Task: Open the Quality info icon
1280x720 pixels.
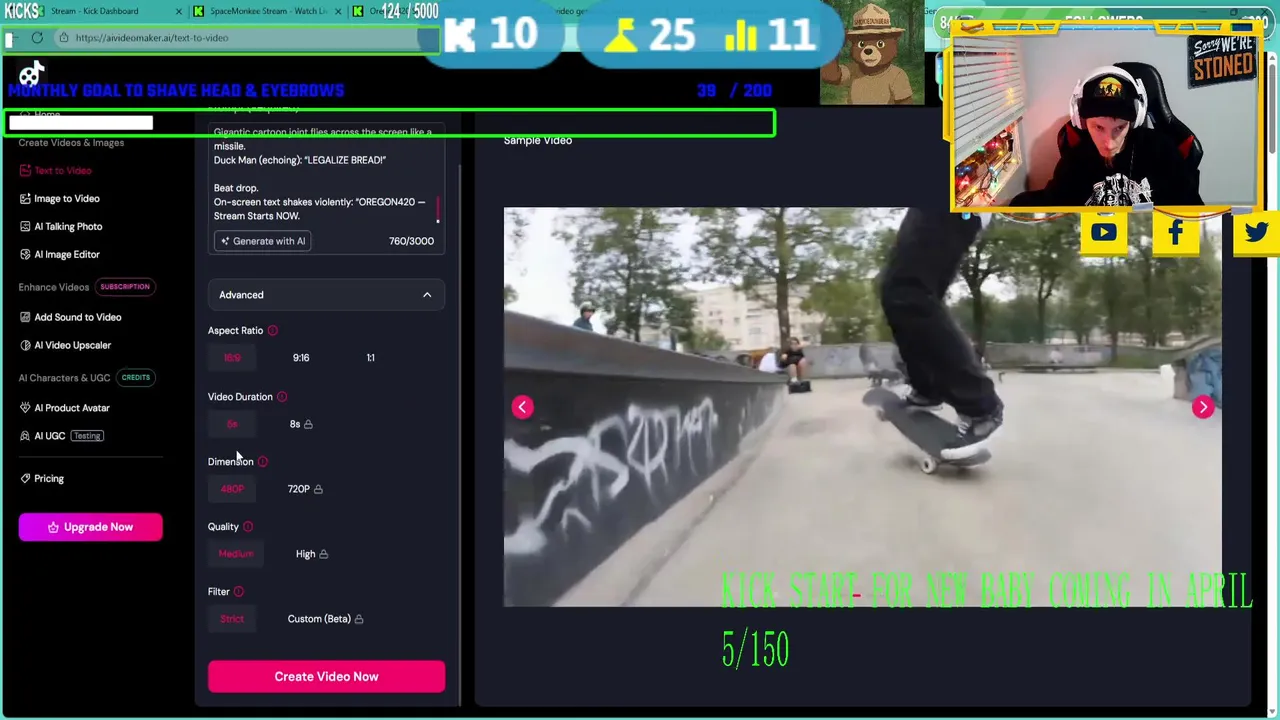Action: tap(248, 527)
